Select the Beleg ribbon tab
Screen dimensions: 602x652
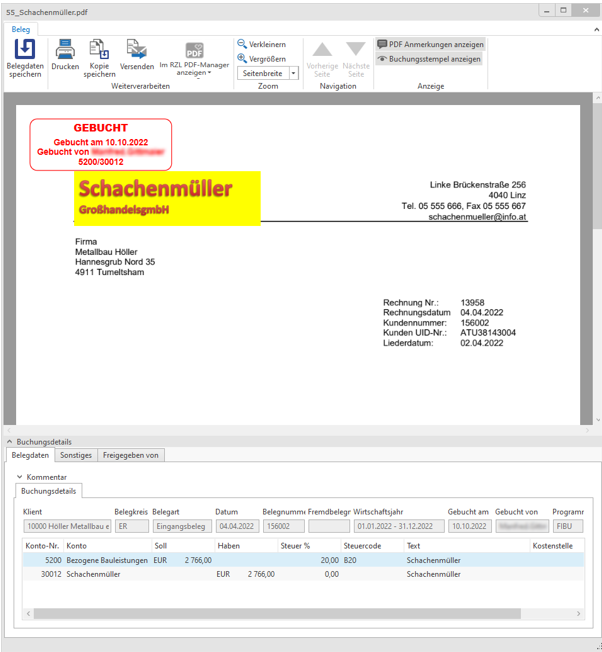tap(21, 29)
